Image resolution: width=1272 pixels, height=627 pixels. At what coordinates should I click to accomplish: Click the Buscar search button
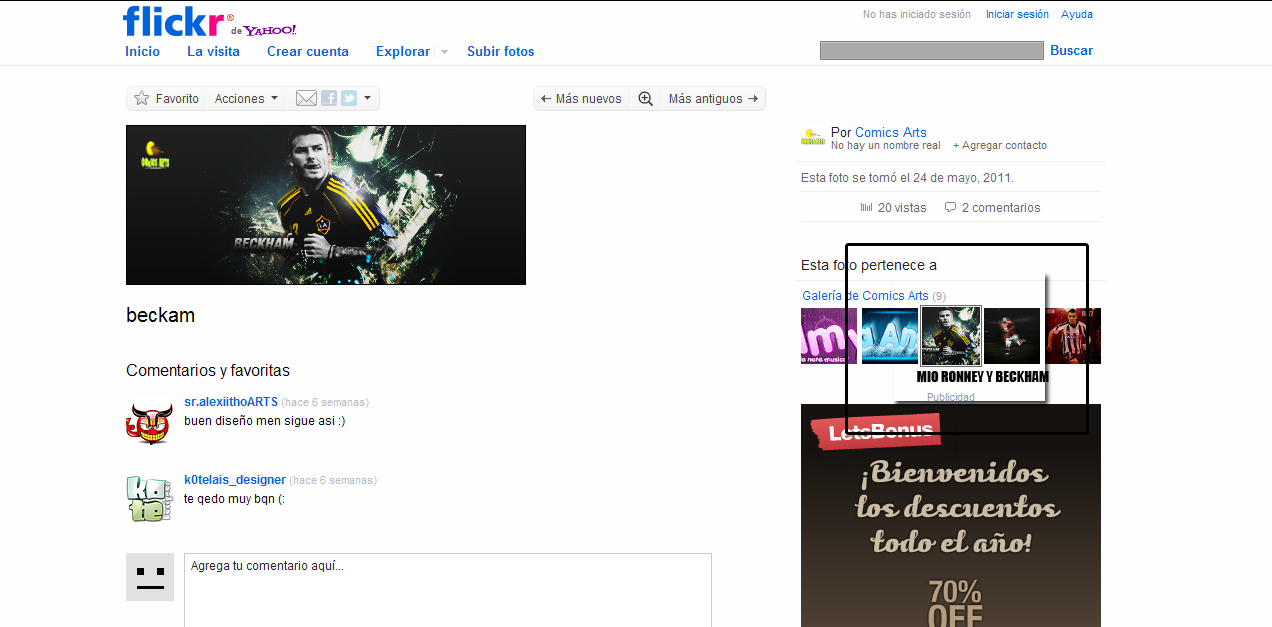(1071, 50)
